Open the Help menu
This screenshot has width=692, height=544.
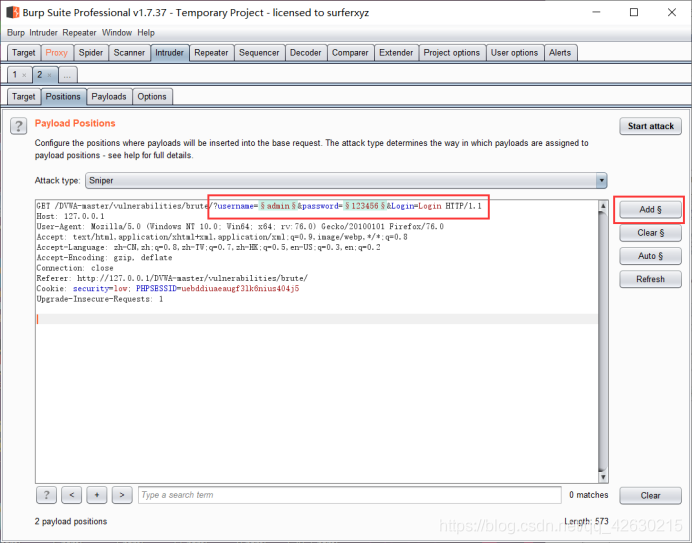point(146,33)
